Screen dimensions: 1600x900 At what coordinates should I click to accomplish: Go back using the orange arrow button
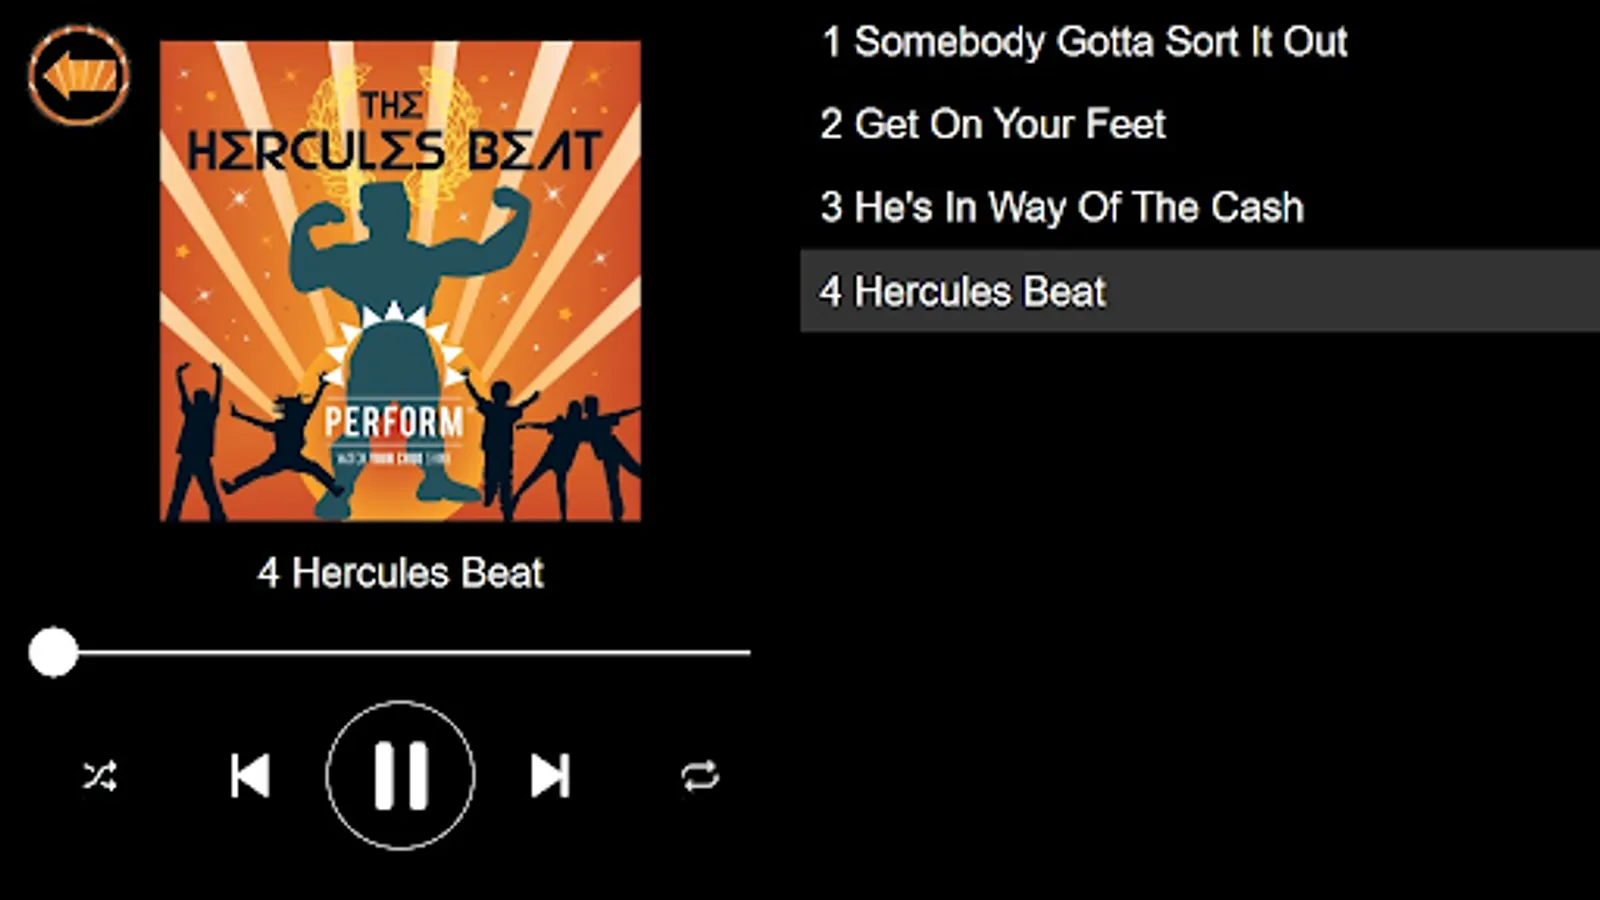click(x=79, y=75)
